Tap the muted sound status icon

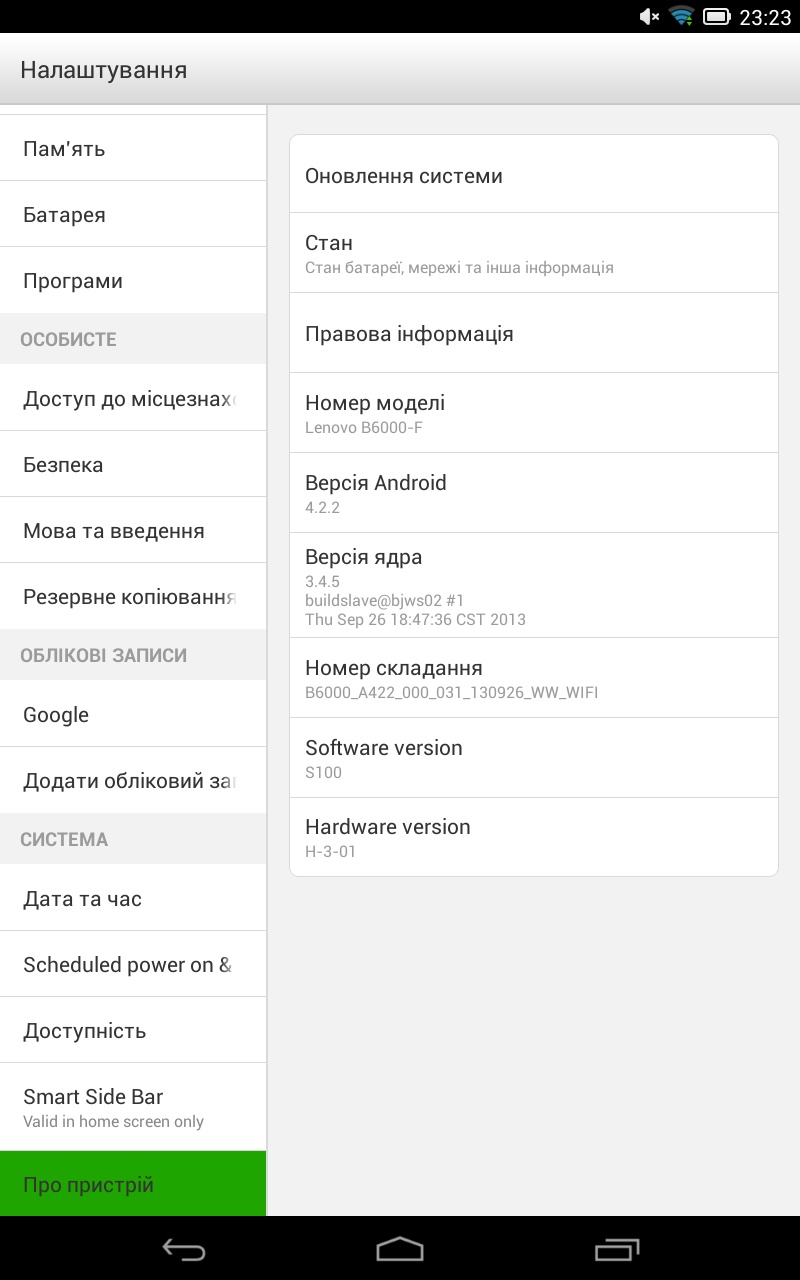649,16
